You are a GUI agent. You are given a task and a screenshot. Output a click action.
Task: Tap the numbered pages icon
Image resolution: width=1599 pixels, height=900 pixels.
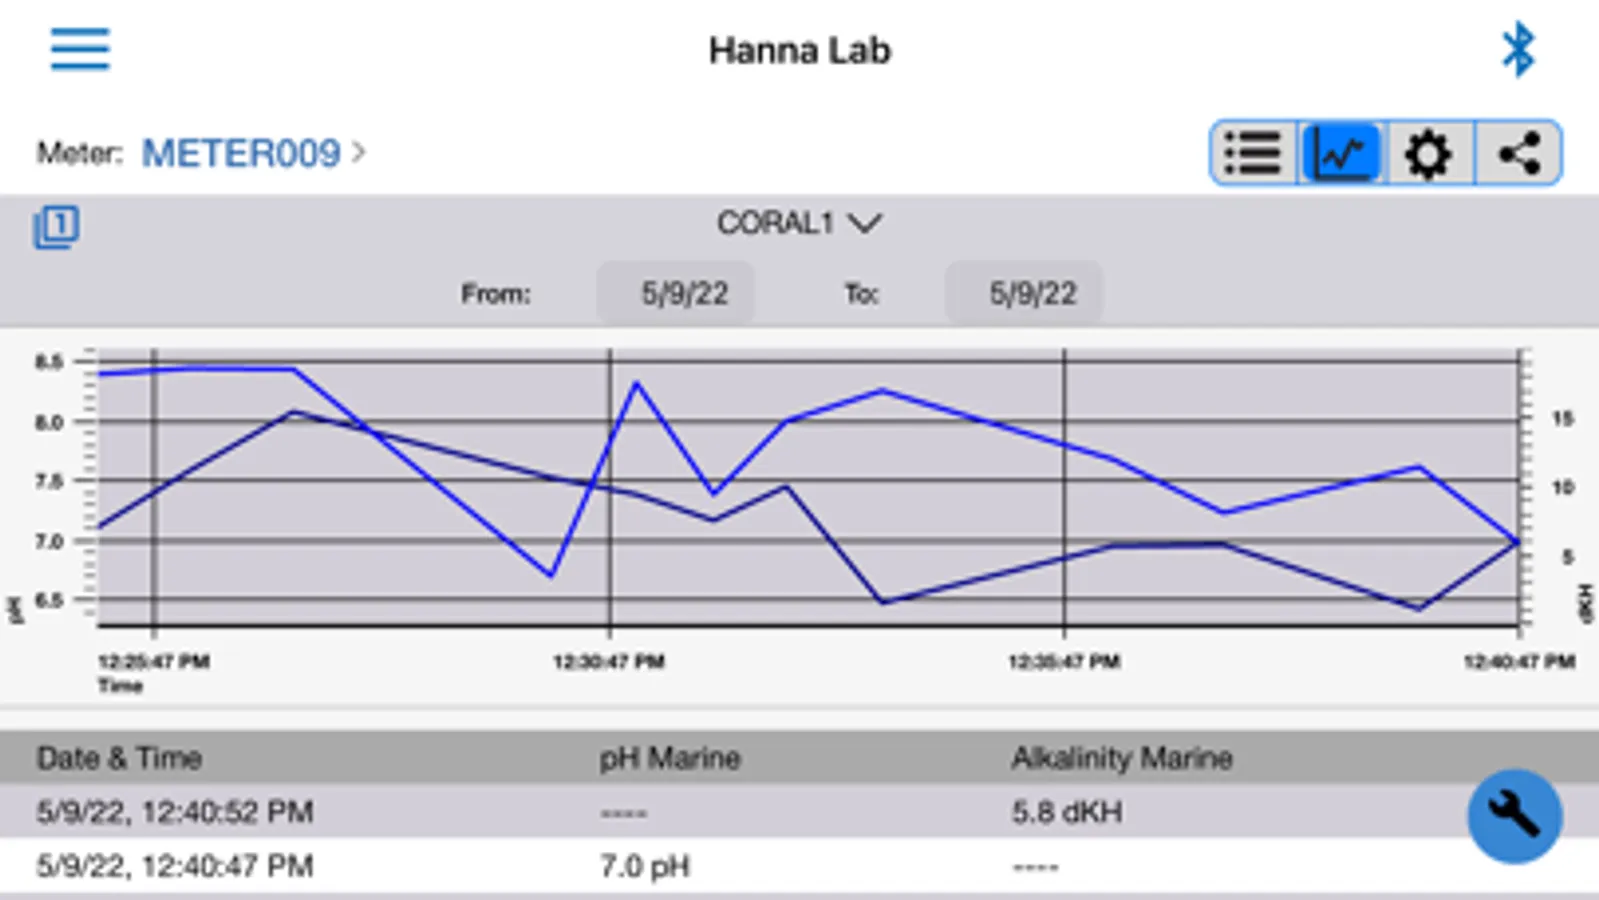click(57, 227)
